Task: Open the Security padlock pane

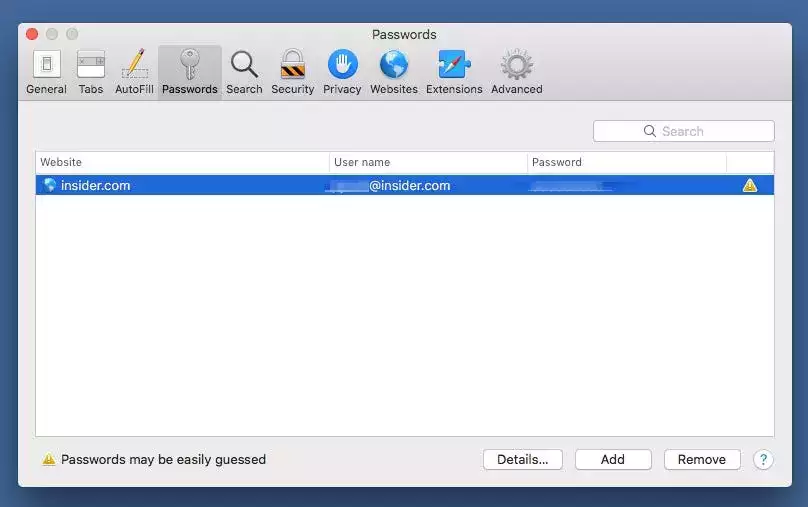Action: point(292,72)
